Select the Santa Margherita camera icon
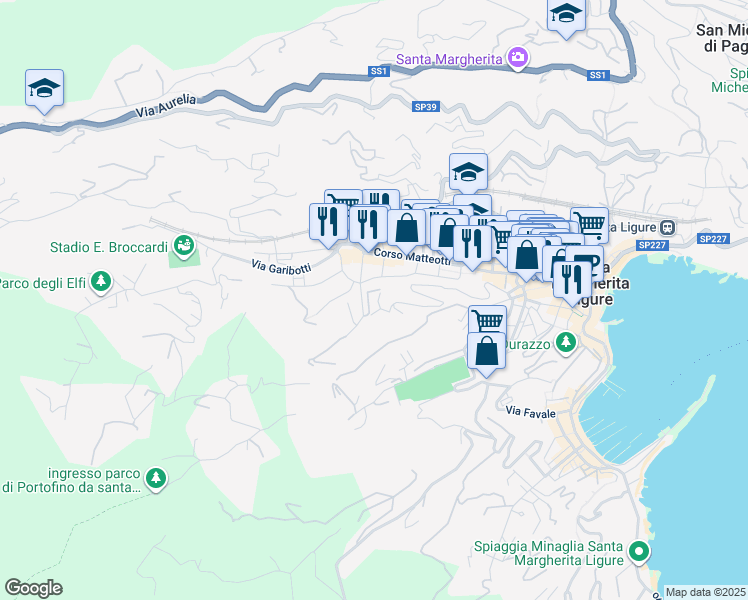Screen dimensions: 748x600 click(x=517, y=58)
